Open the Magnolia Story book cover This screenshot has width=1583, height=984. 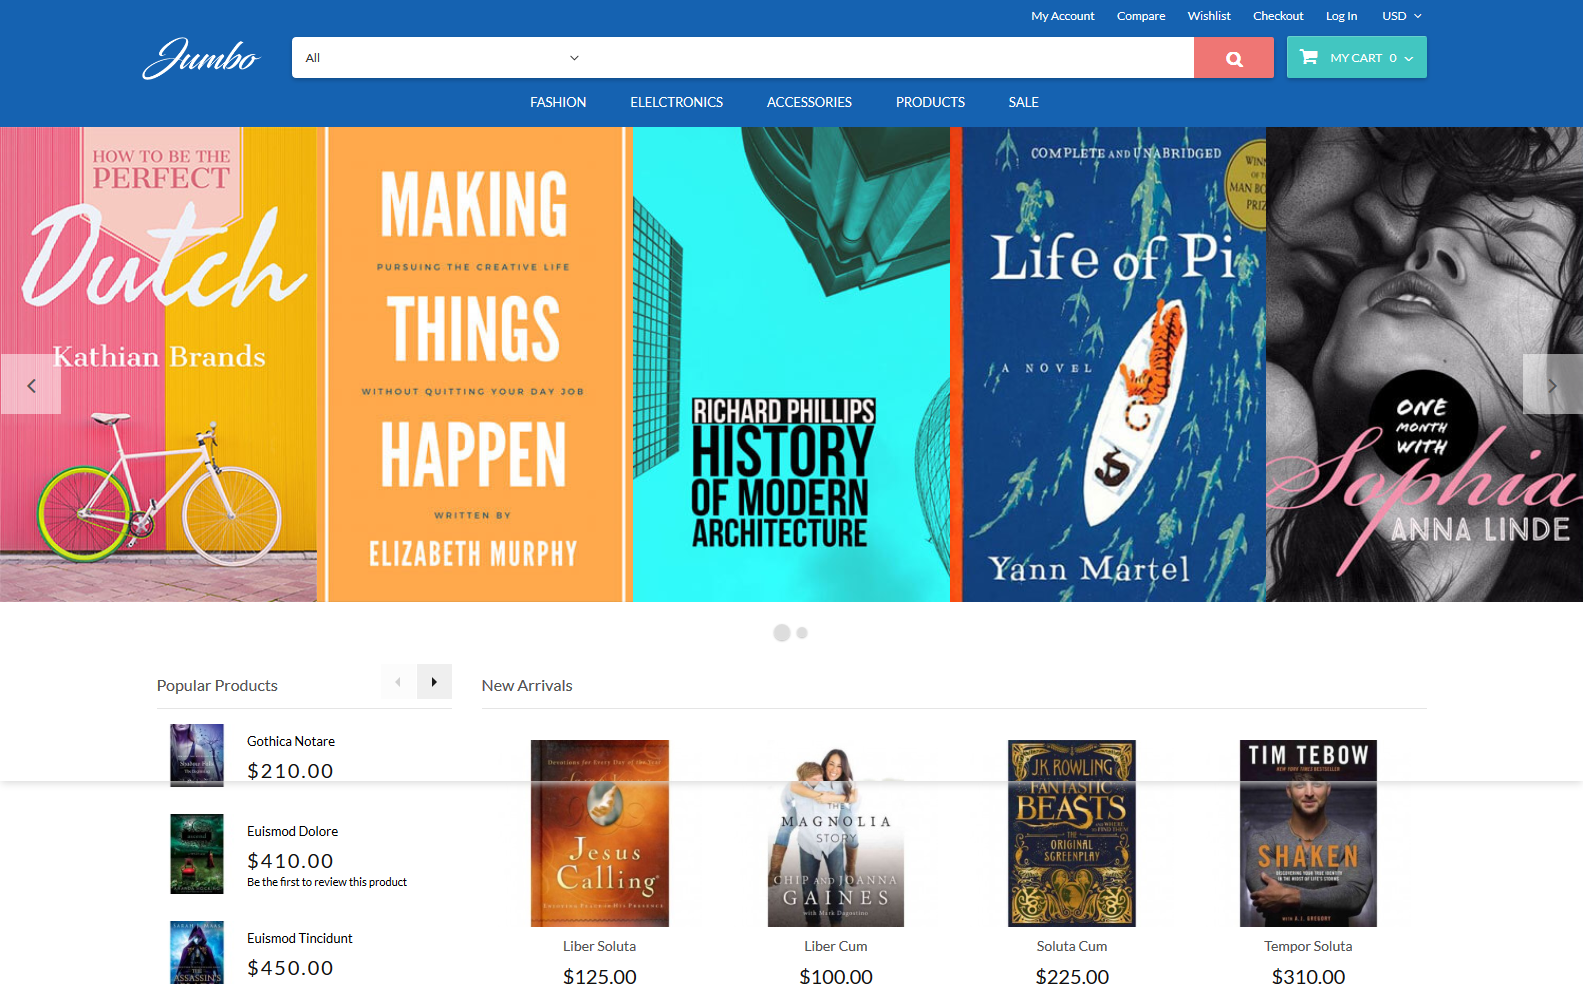836,833
